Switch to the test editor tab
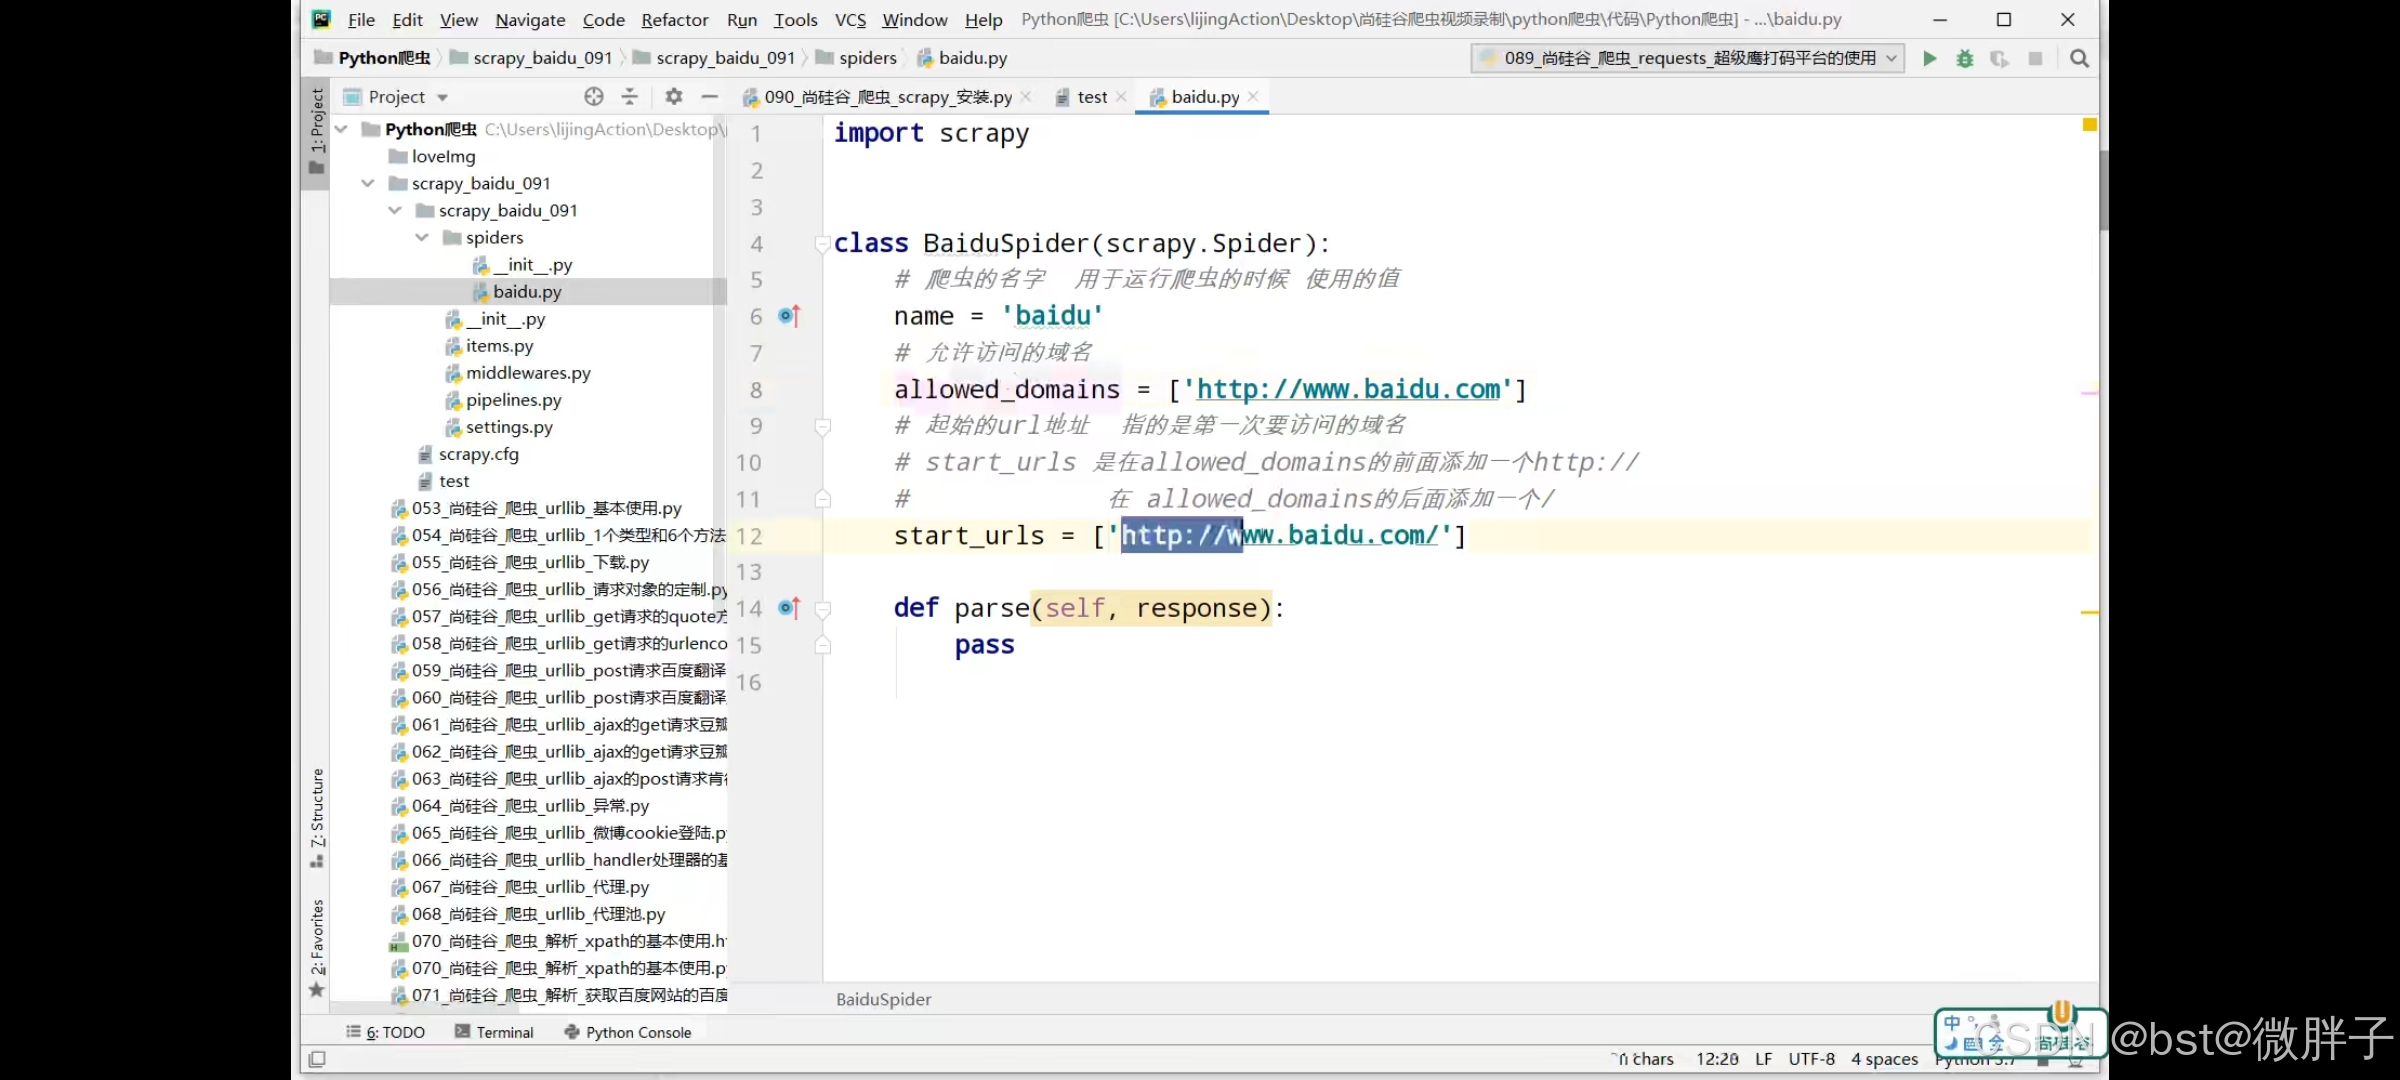Image resolution: width=2400 pixels, height=1080 pixels. coord(1092,97)
